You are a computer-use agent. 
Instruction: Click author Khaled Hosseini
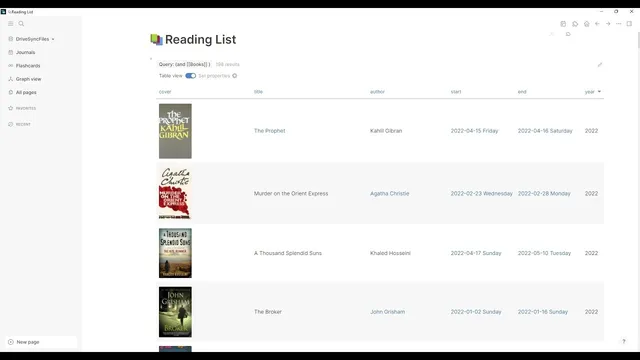coord(390,253)
